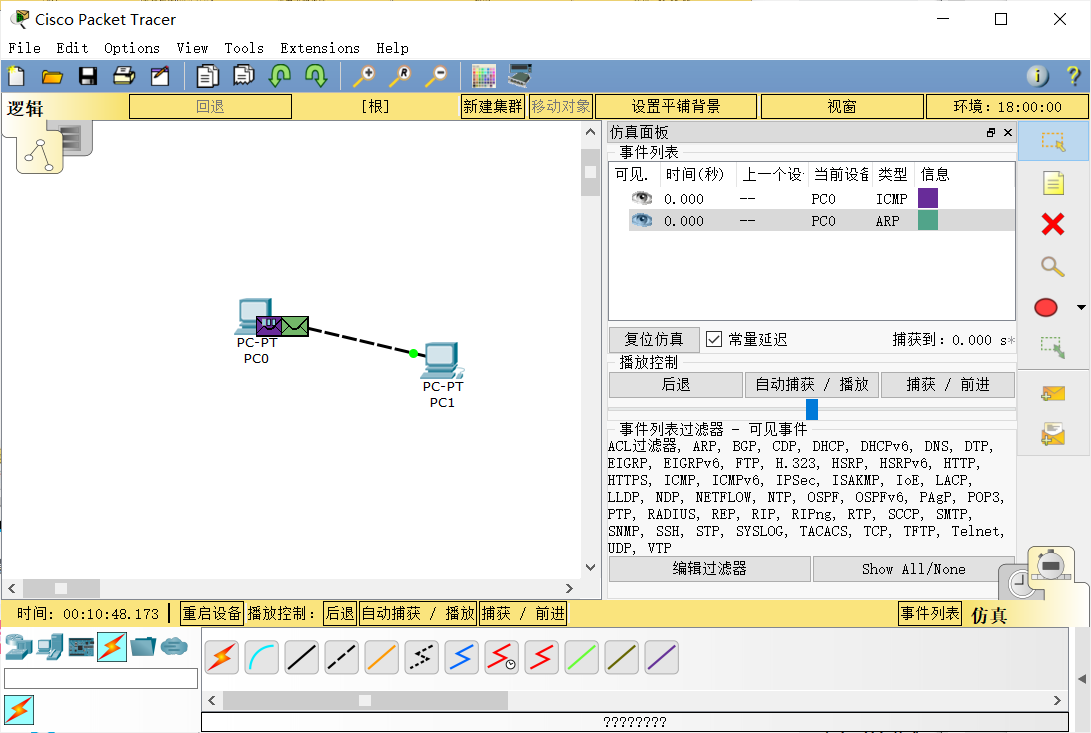Viewport: 1091px width, 733px height.
Task: Click the PC1 device on canvas
Action: pos(443,361)
